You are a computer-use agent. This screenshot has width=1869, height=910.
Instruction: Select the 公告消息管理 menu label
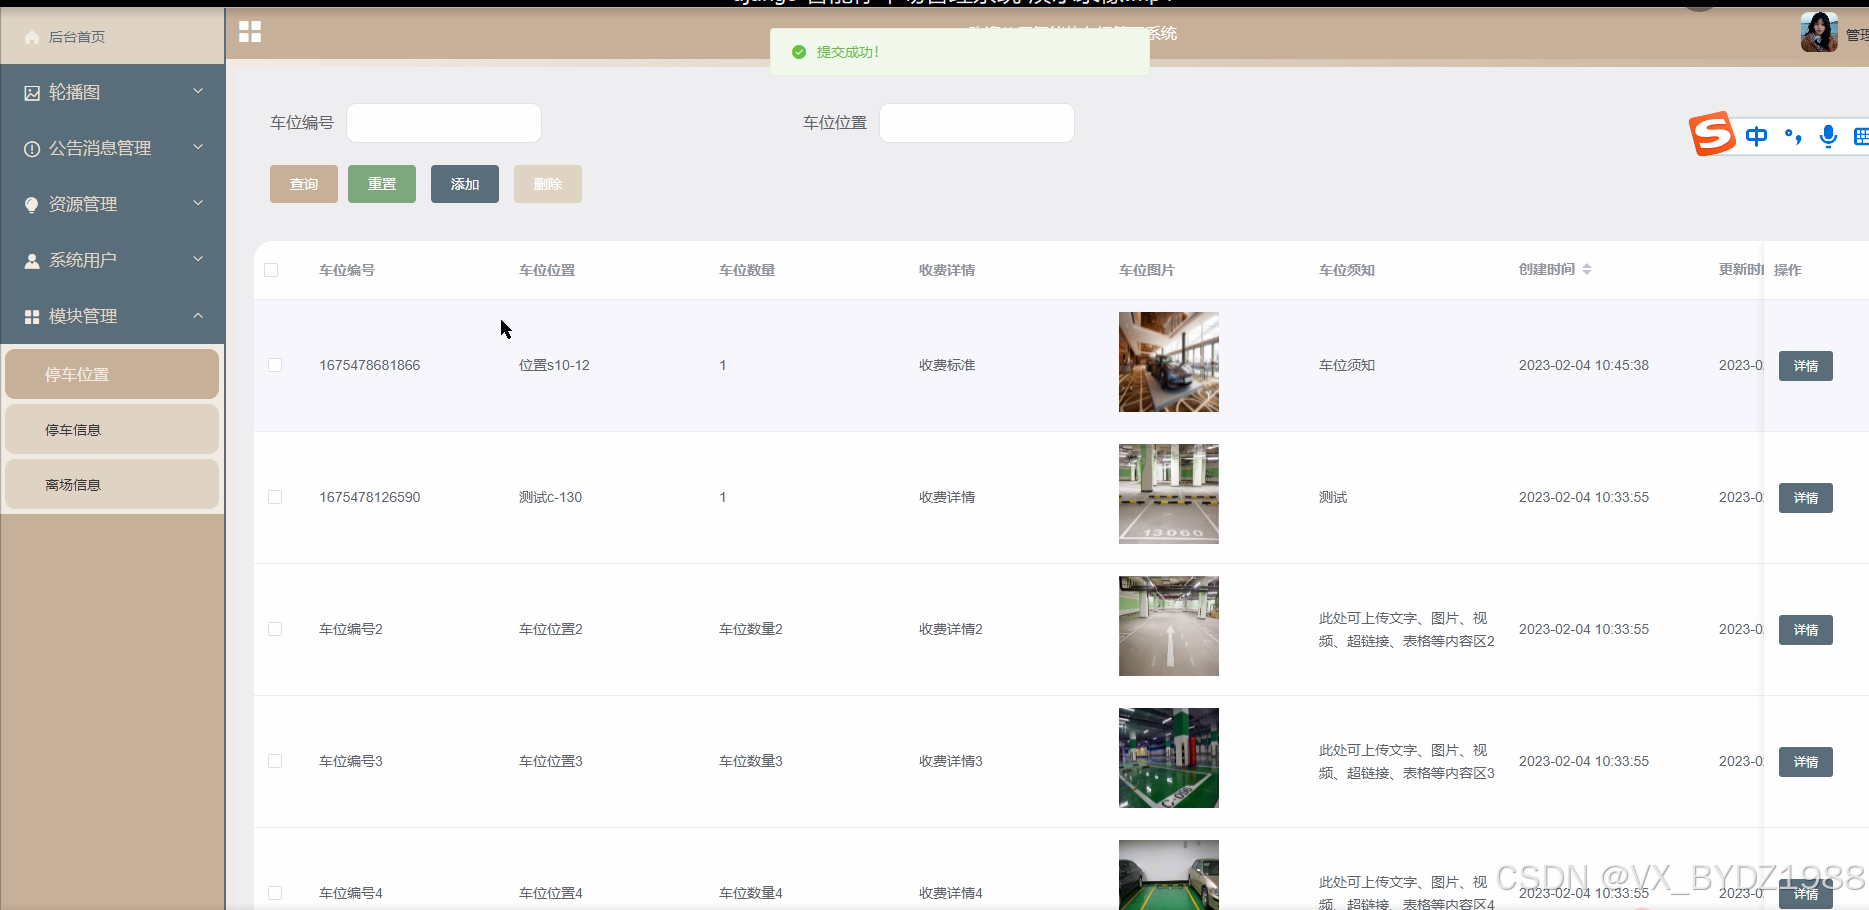click(x=100, y=148)
